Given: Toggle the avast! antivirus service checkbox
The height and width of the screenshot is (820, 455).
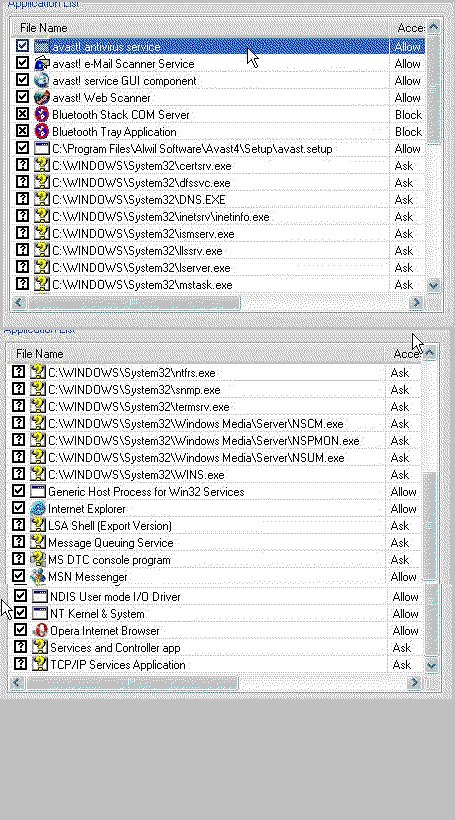Looking at the screenshot, I should [22, 46].
